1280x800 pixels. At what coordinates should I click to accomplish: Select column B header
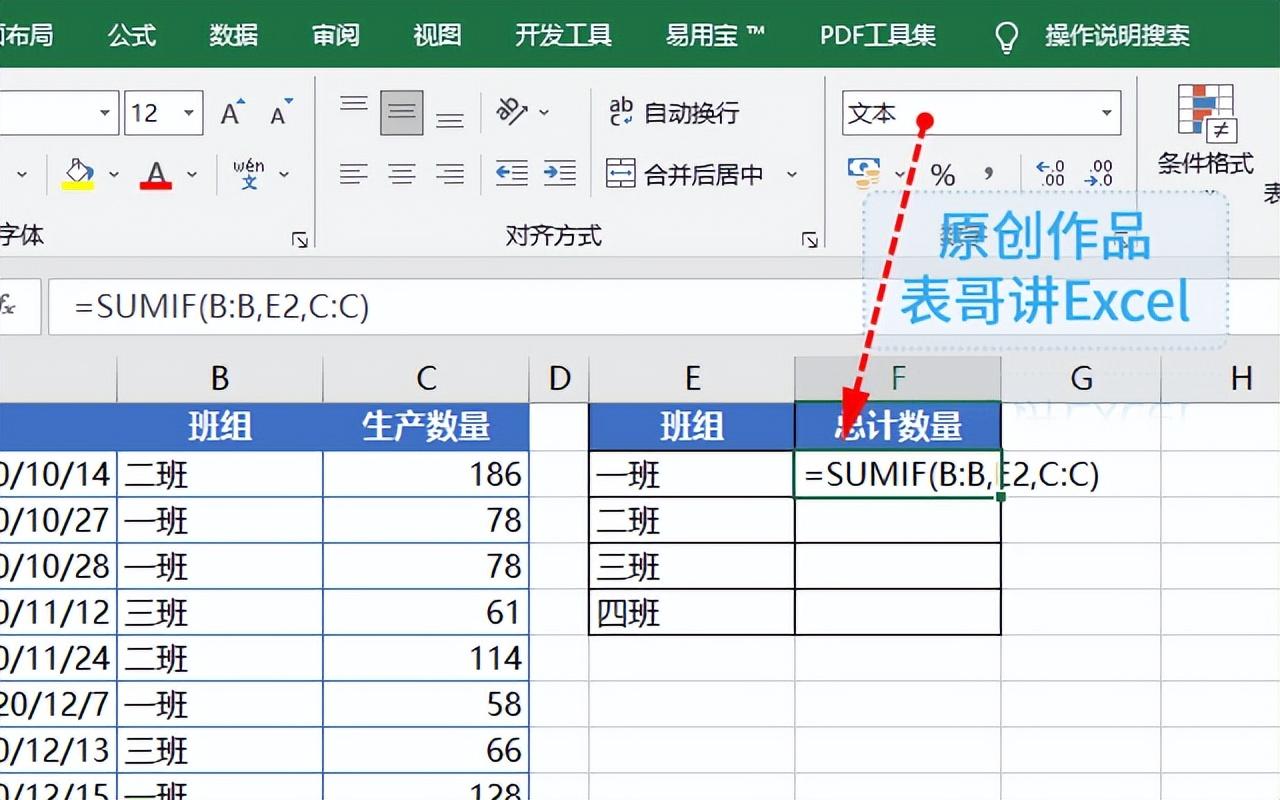[x=220, y=378]
